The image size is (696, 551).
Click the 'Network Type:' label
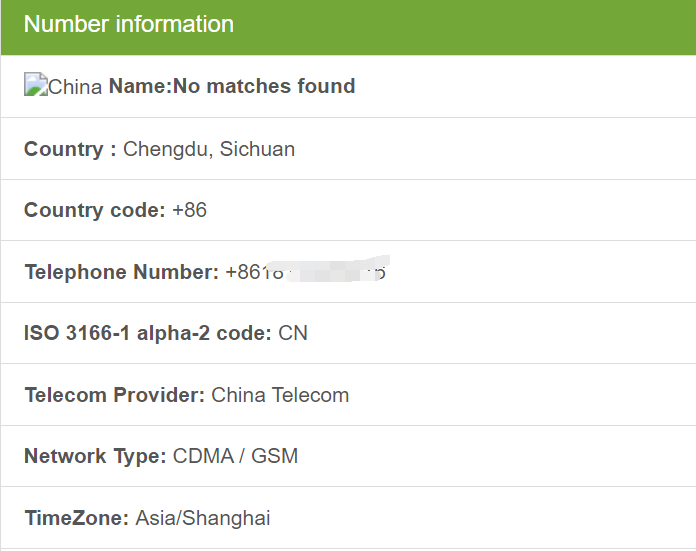click(x=95, y=456)
